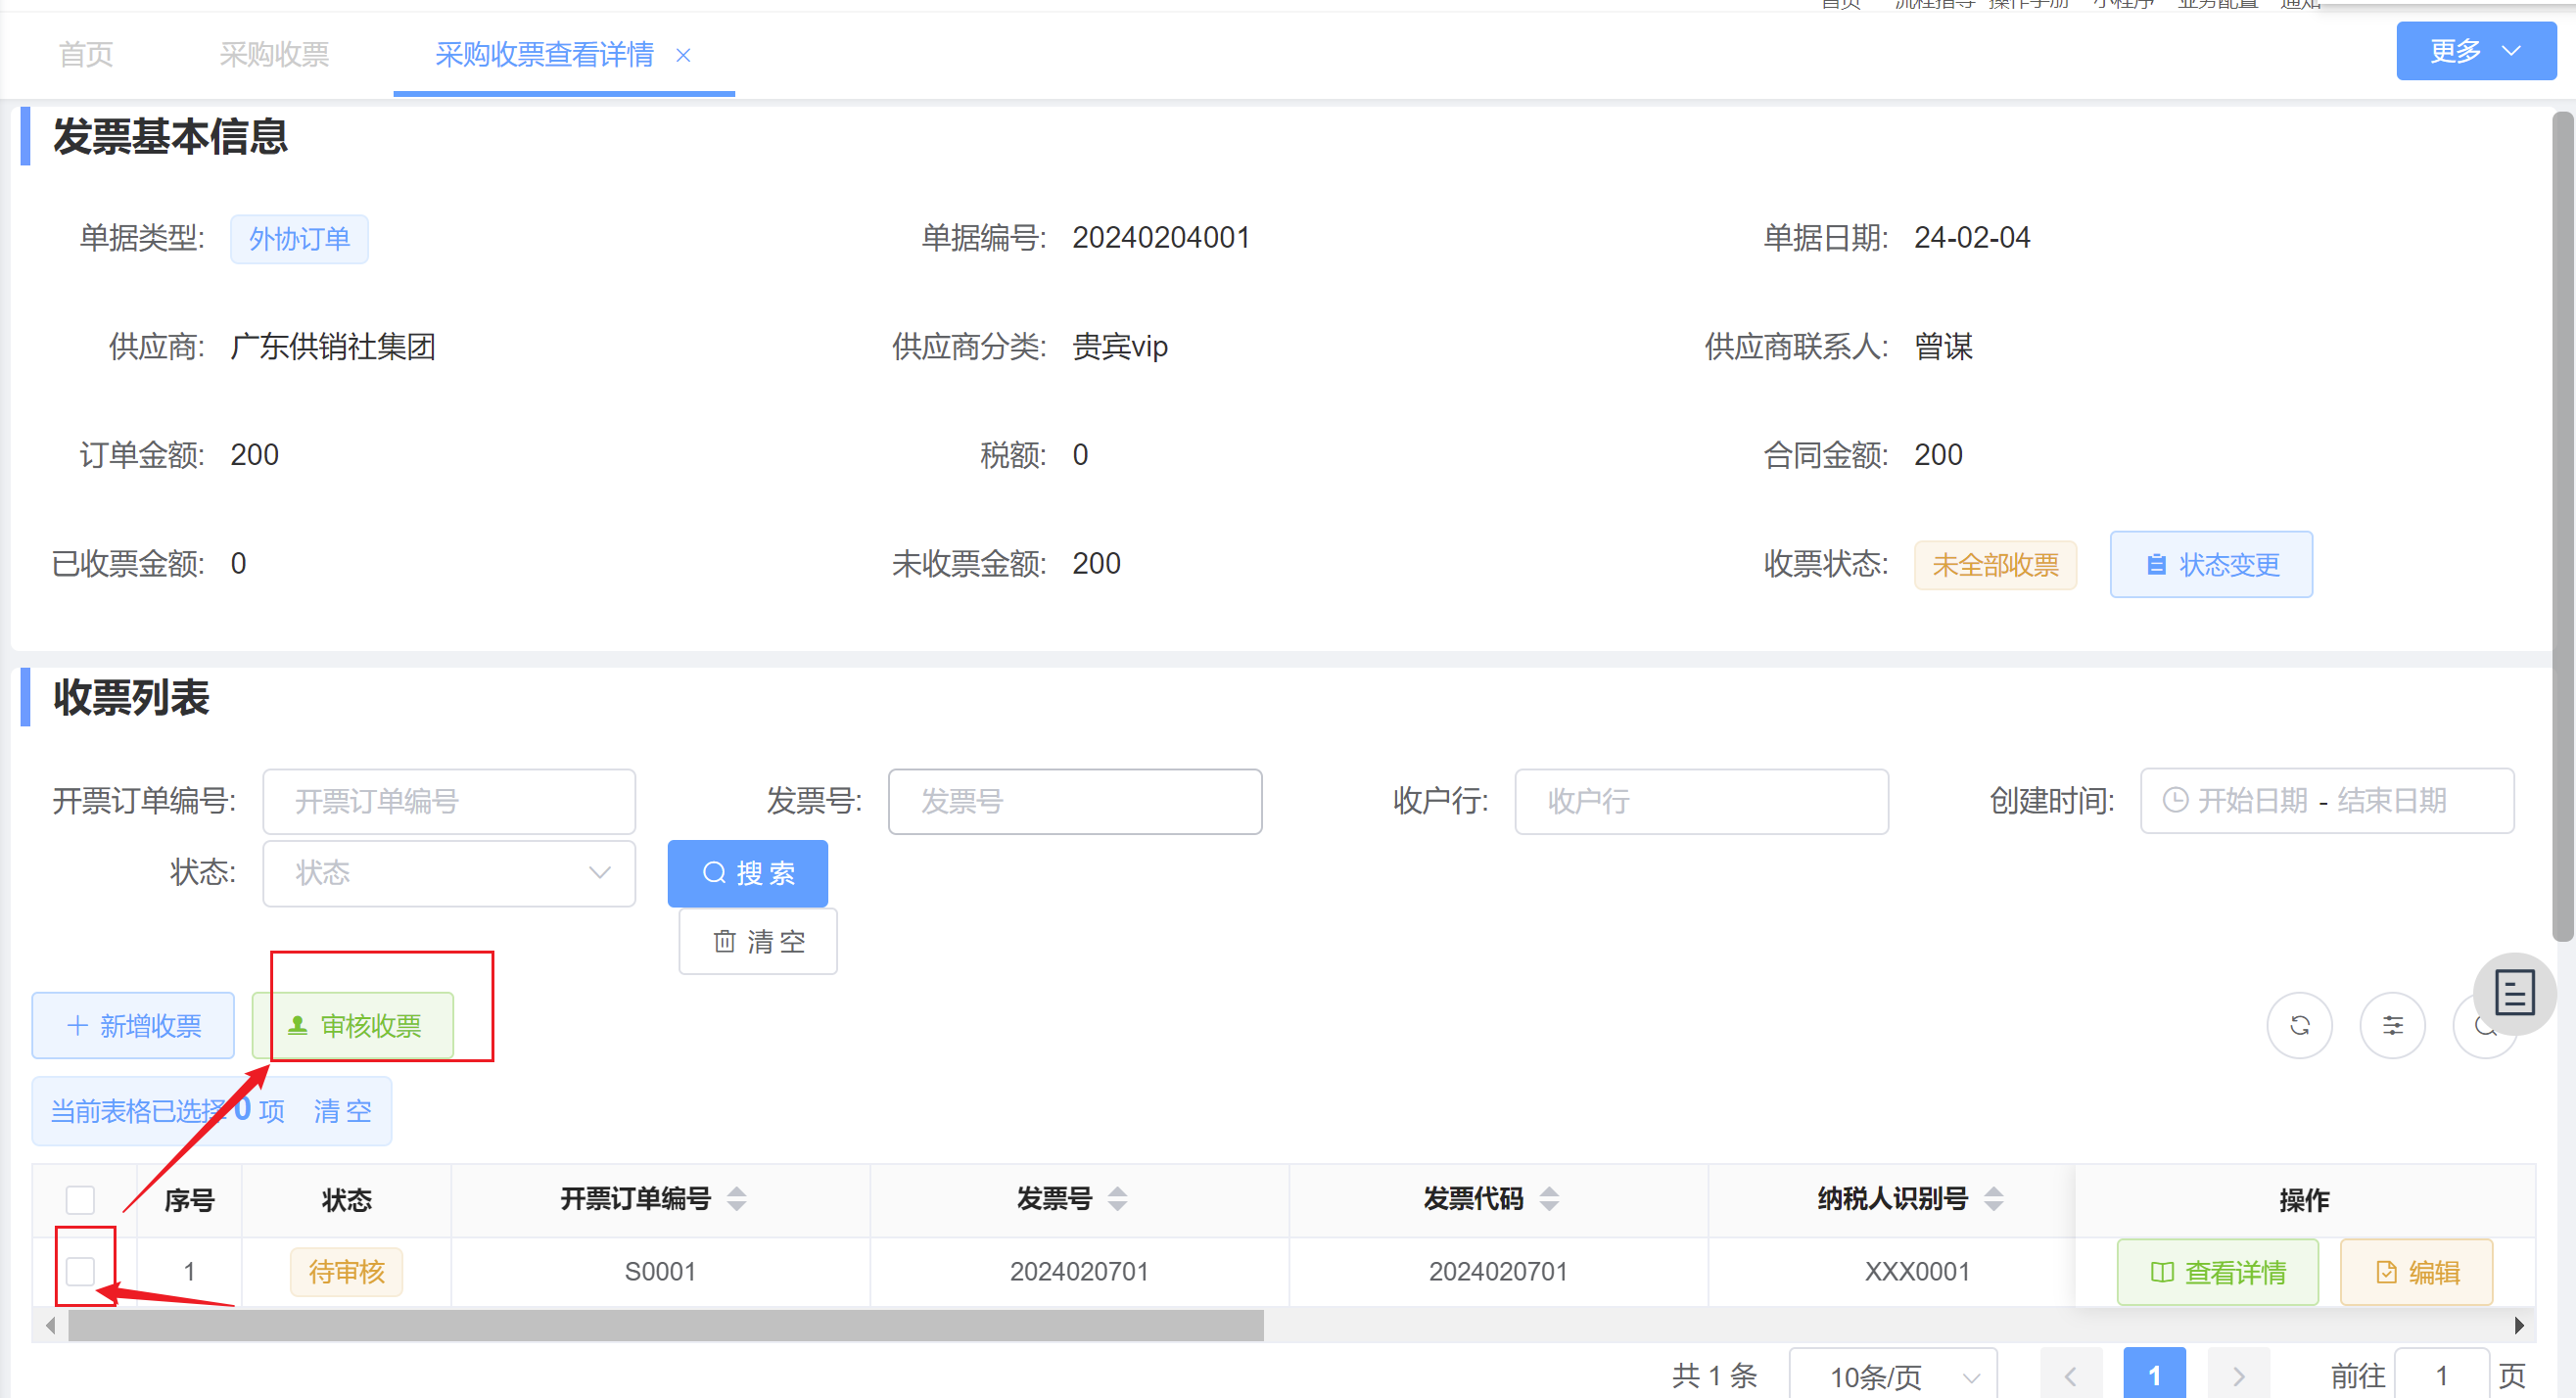
Task: Click the 单据编号 value 20240204001
Action: 1161,238
